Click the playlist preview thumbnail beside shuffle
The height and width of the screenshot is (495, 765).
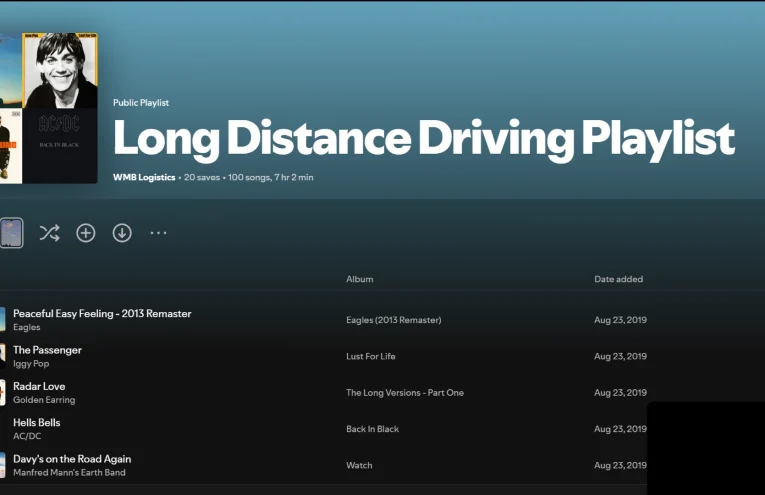click(11, 233)
